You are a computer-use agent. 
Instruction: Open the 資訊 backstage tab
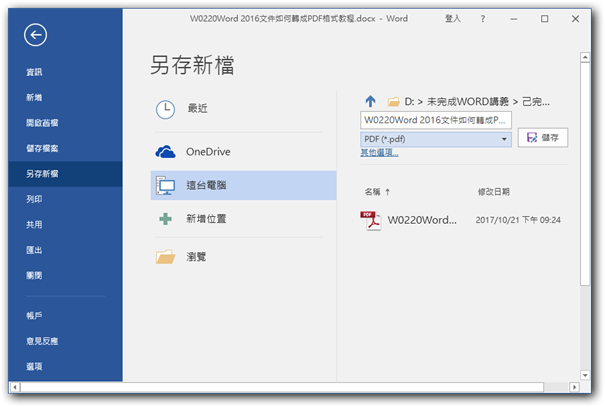34,72
